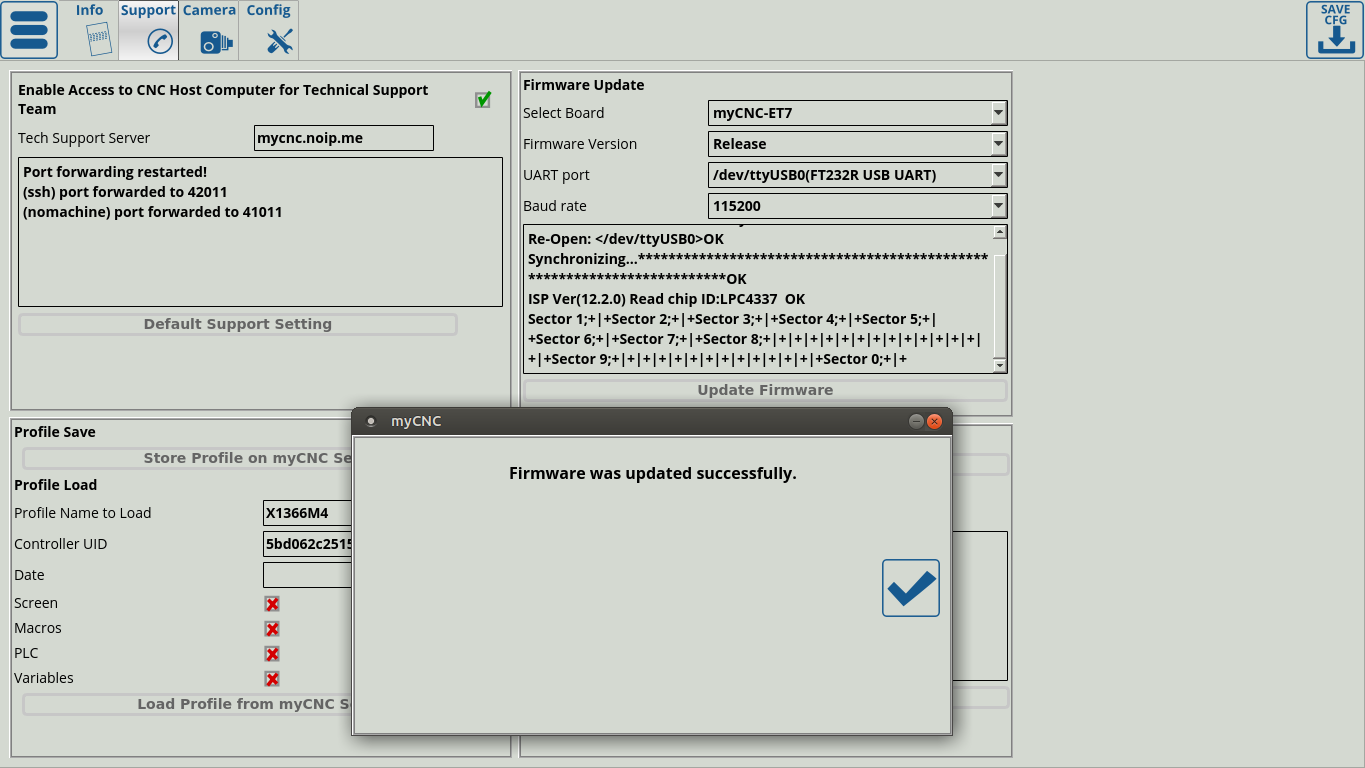The height and width of the screenshot is (768, 1365).
Task: Toggle the Macros profile checkbox
Action: pyautogui.click(x=272, y=629)
